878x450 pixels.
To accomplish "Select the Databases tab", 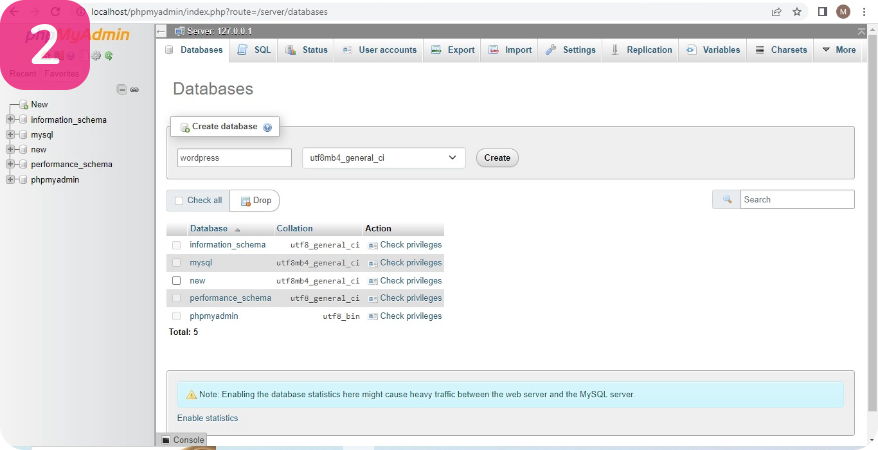I will (x=194, y=50).
